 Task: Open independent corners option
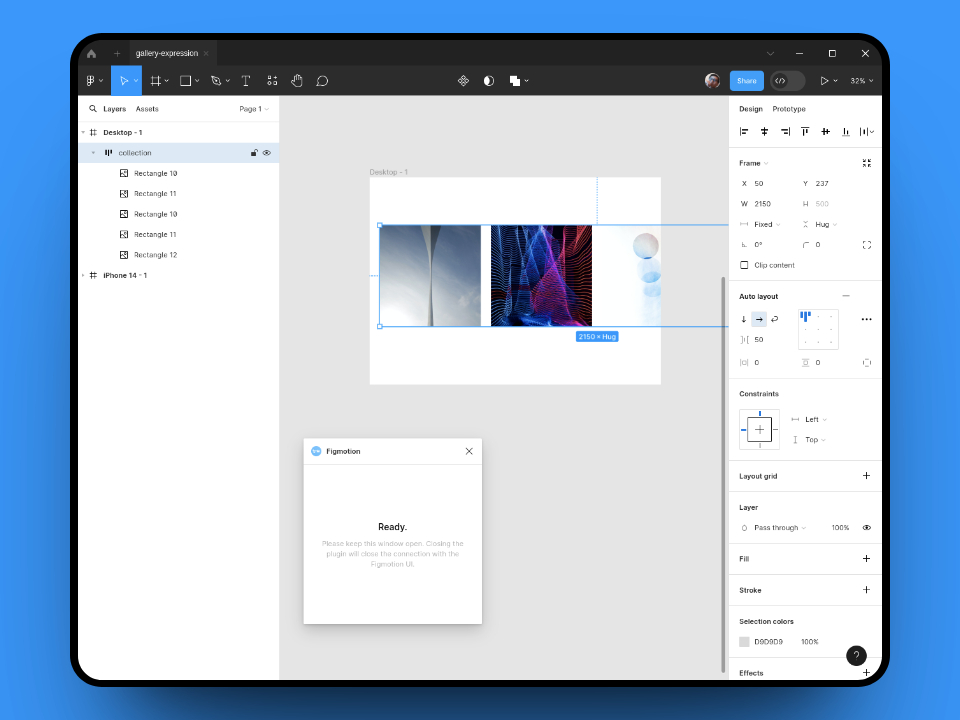[866, 245]
